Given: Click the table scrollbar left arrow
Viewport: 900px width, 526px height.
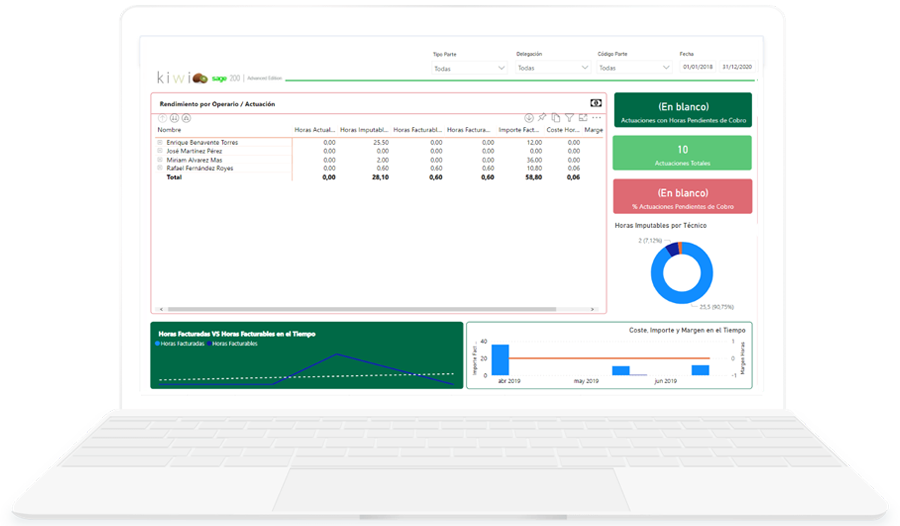Looking at the screenshot, I should tap(161, 309).
